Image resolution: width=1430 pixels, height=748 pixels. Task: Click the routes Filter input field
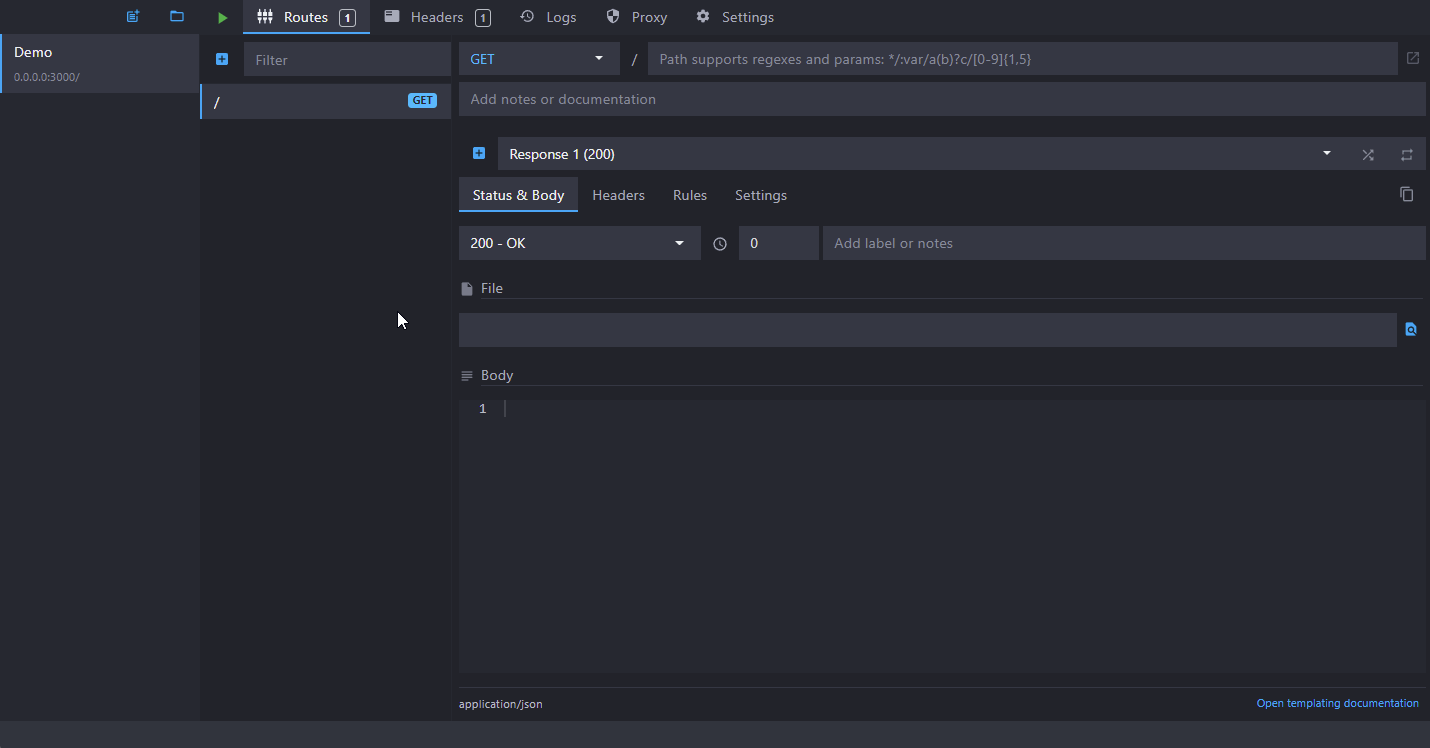pos(347,60)
